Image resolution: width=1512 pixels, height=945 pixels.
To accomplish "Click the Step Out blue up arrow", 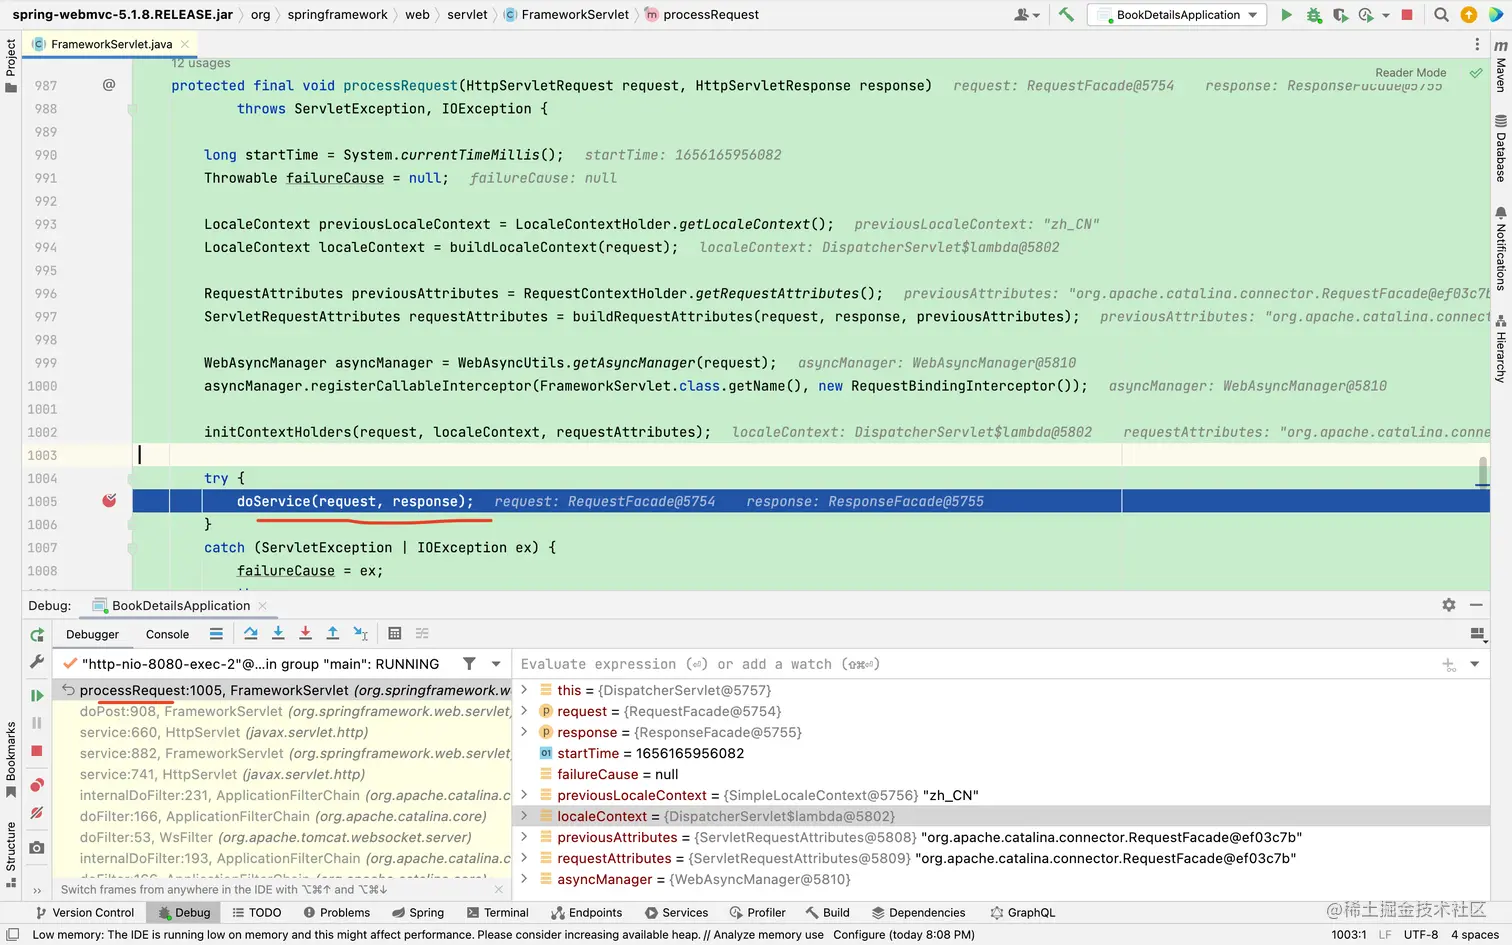I will pyautogui.click(x=332, y=634).
